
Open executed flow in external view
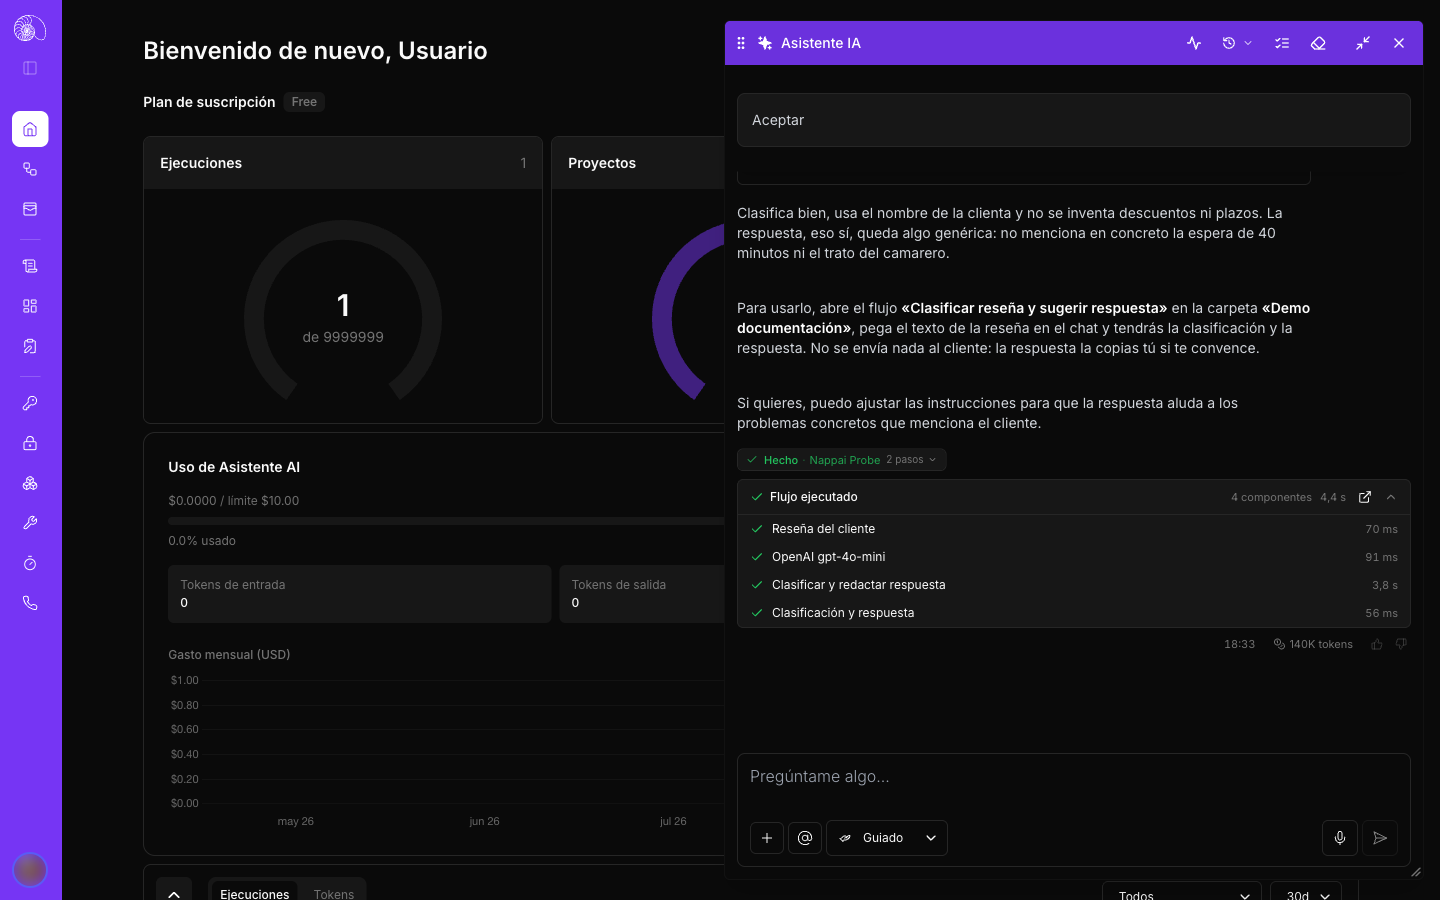(x=1365, y=497)
